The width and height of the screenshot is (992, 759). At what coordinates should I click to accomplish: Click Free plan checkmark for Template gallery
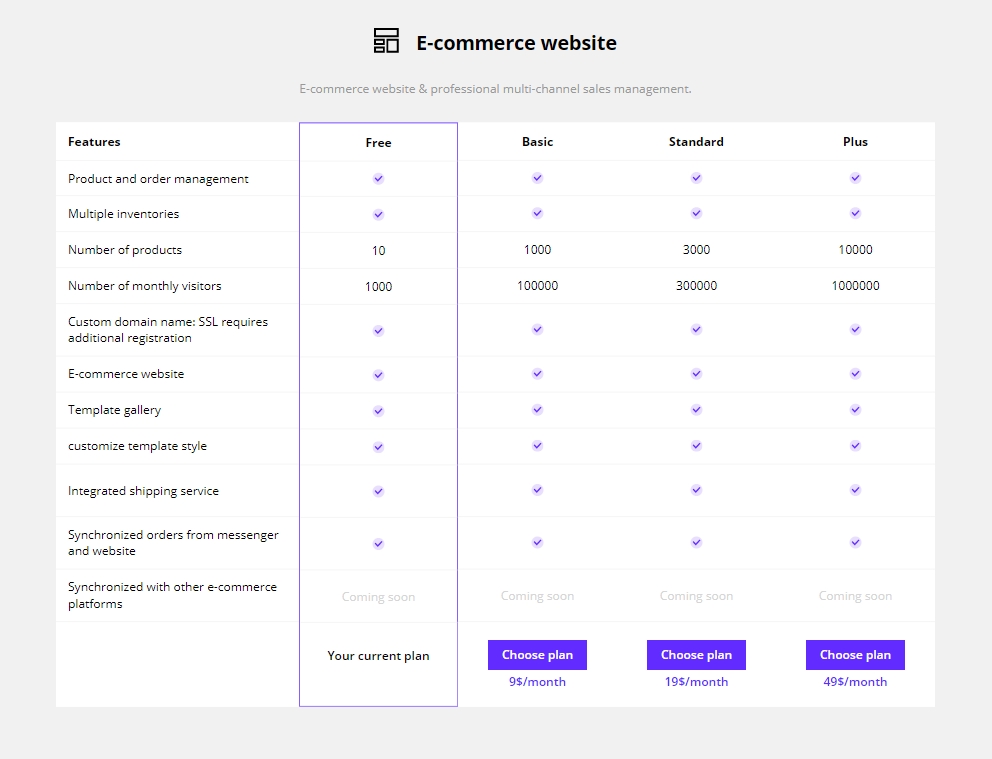378,411
